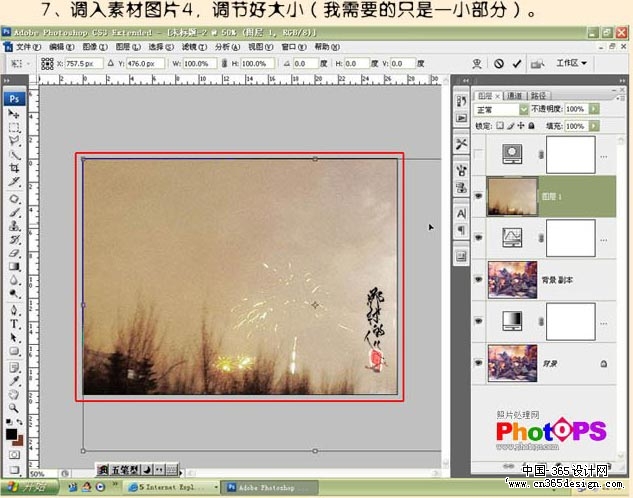633x498 pixels.
Task: Select the Eraser tool
Action: pyautogui.click(x=14, y=253)
